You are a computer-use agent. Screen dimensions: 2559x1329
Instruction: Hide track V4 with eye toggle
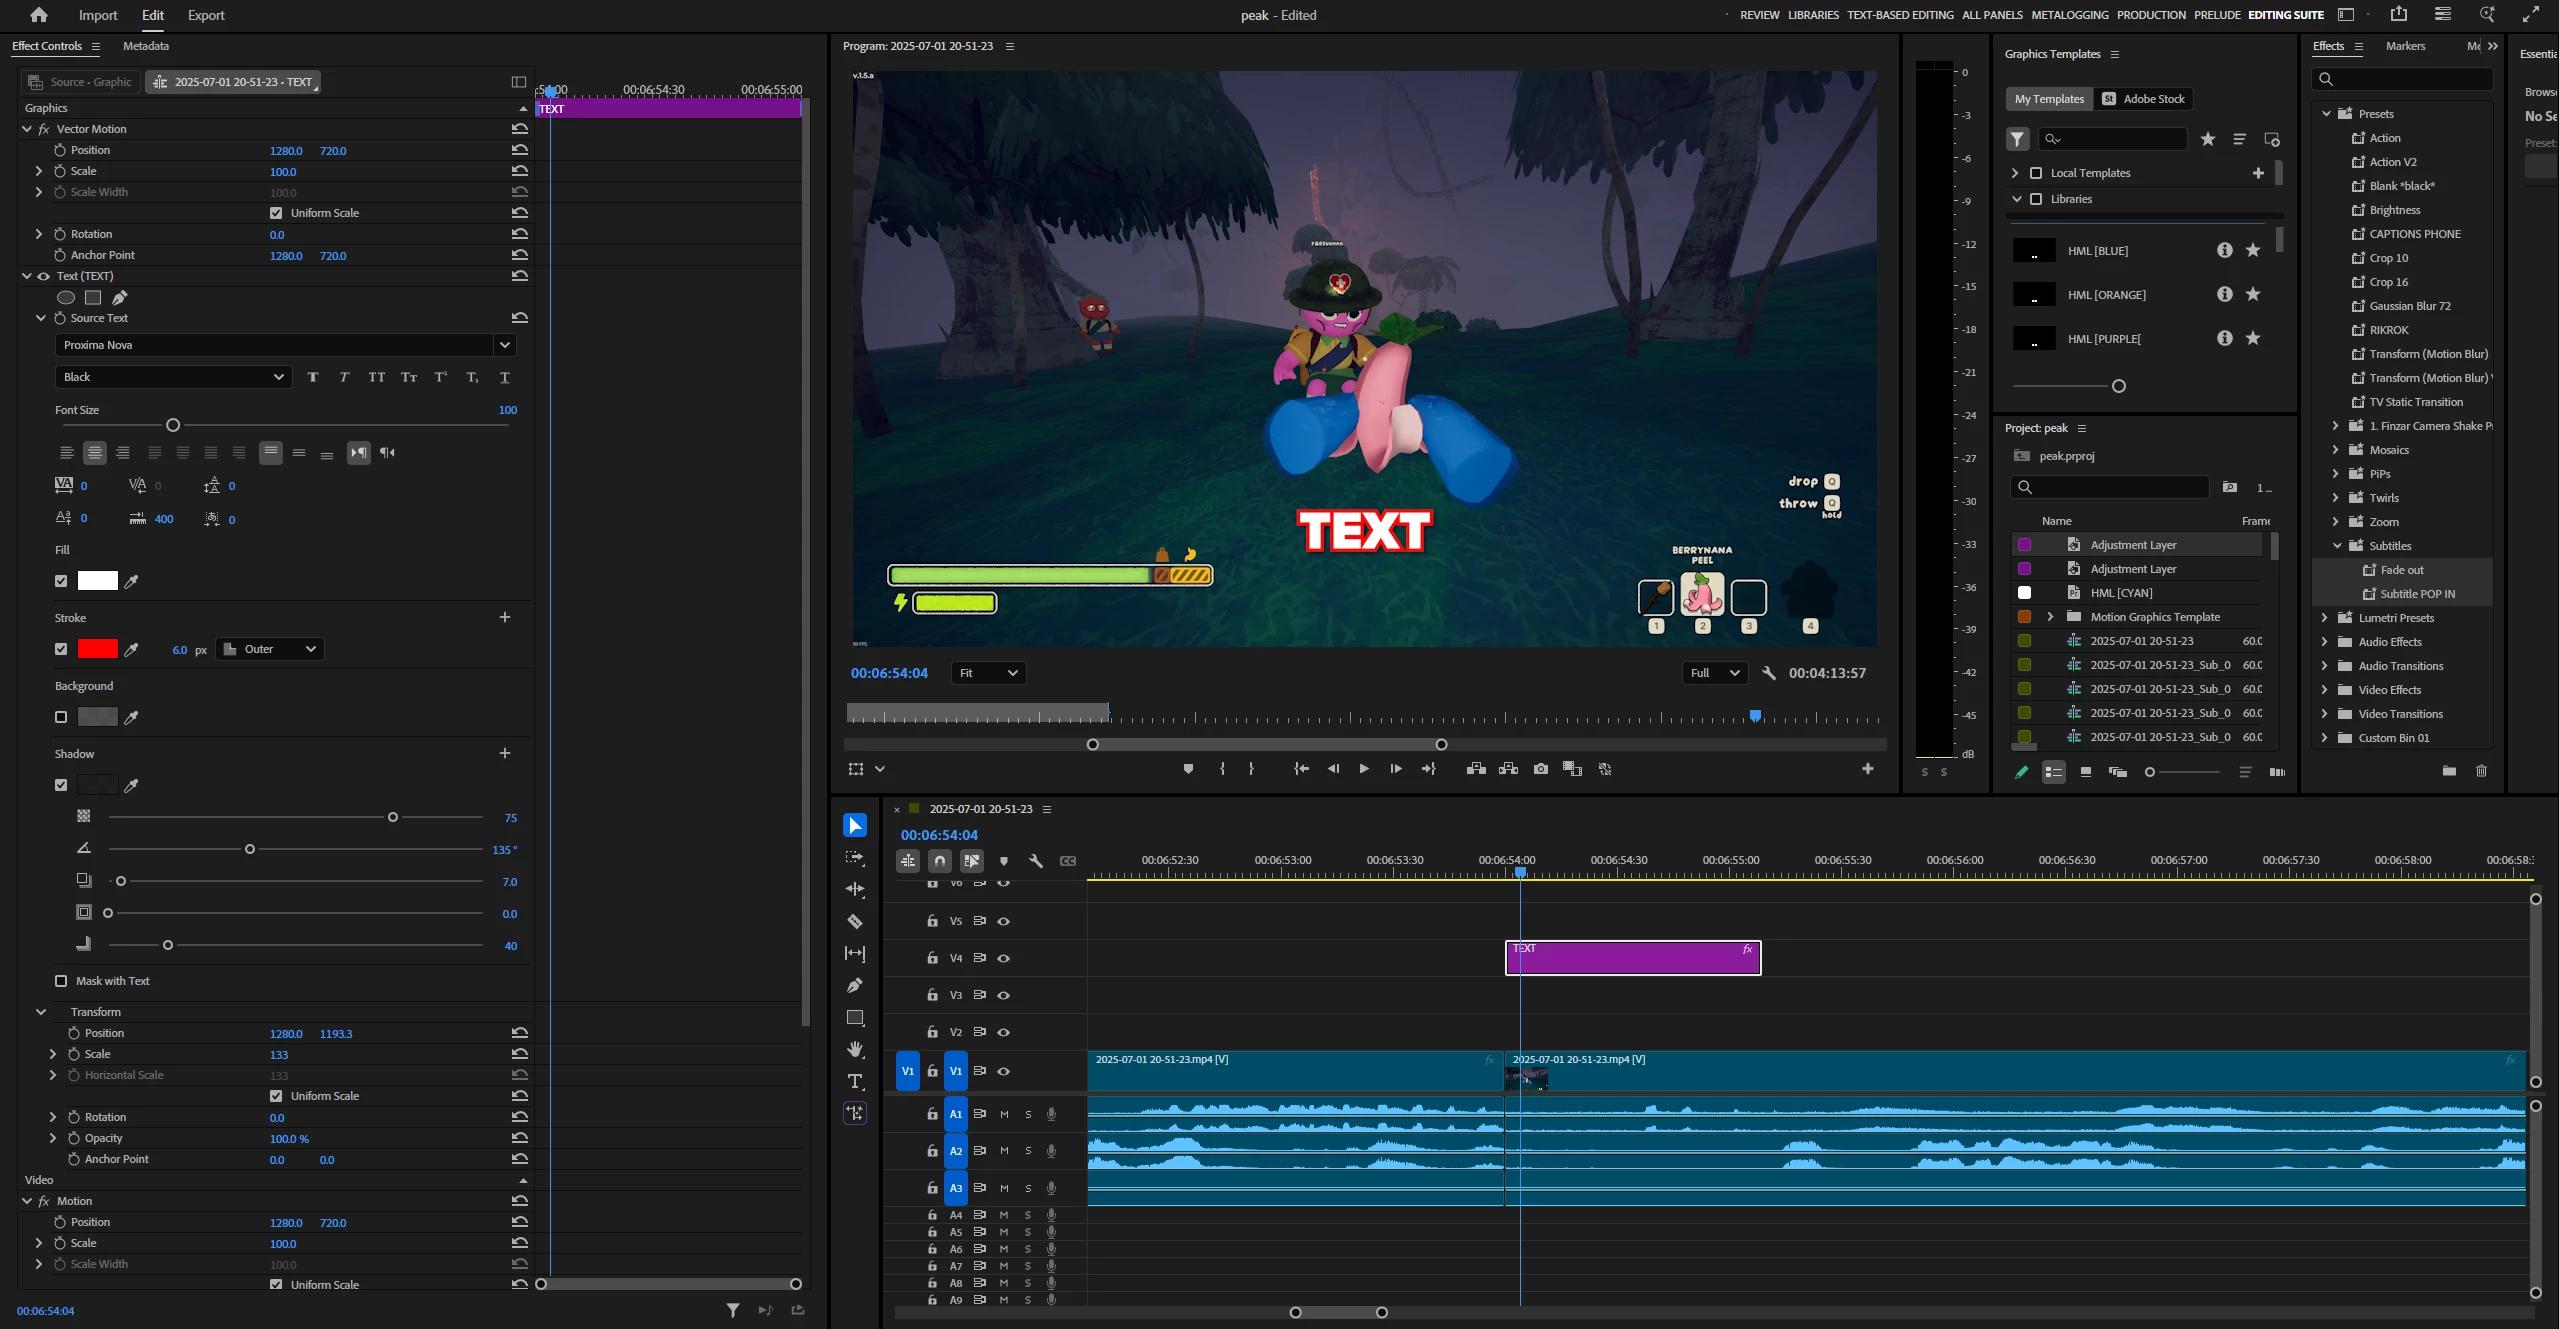click(1004, 958)
